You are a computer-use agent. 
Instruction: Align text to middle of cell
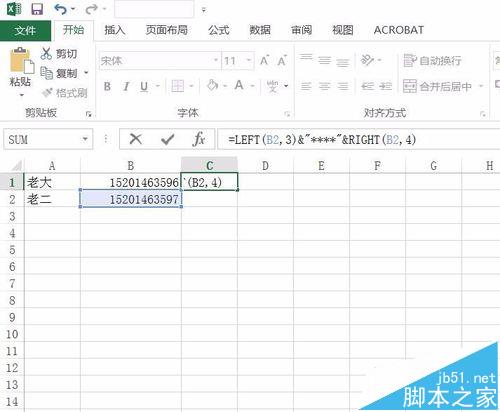click(x=324, y=60)
